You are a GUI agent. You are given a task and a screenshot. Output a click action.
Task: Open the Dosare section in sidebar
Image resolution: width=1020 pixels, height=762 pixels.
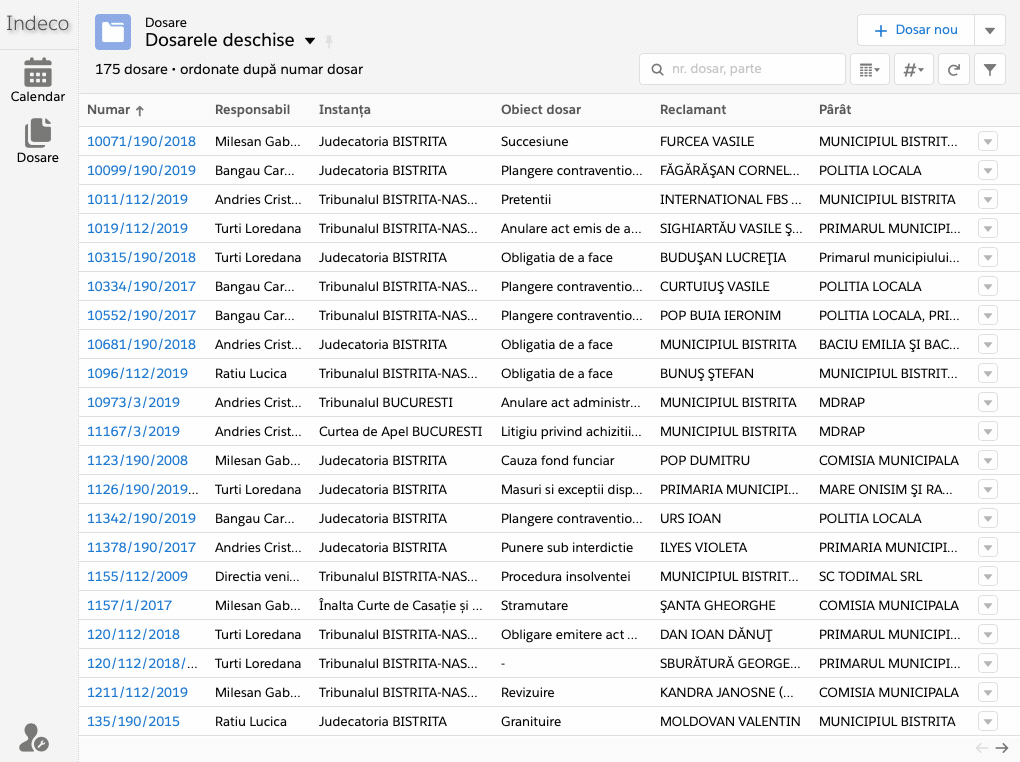(38, 141)
